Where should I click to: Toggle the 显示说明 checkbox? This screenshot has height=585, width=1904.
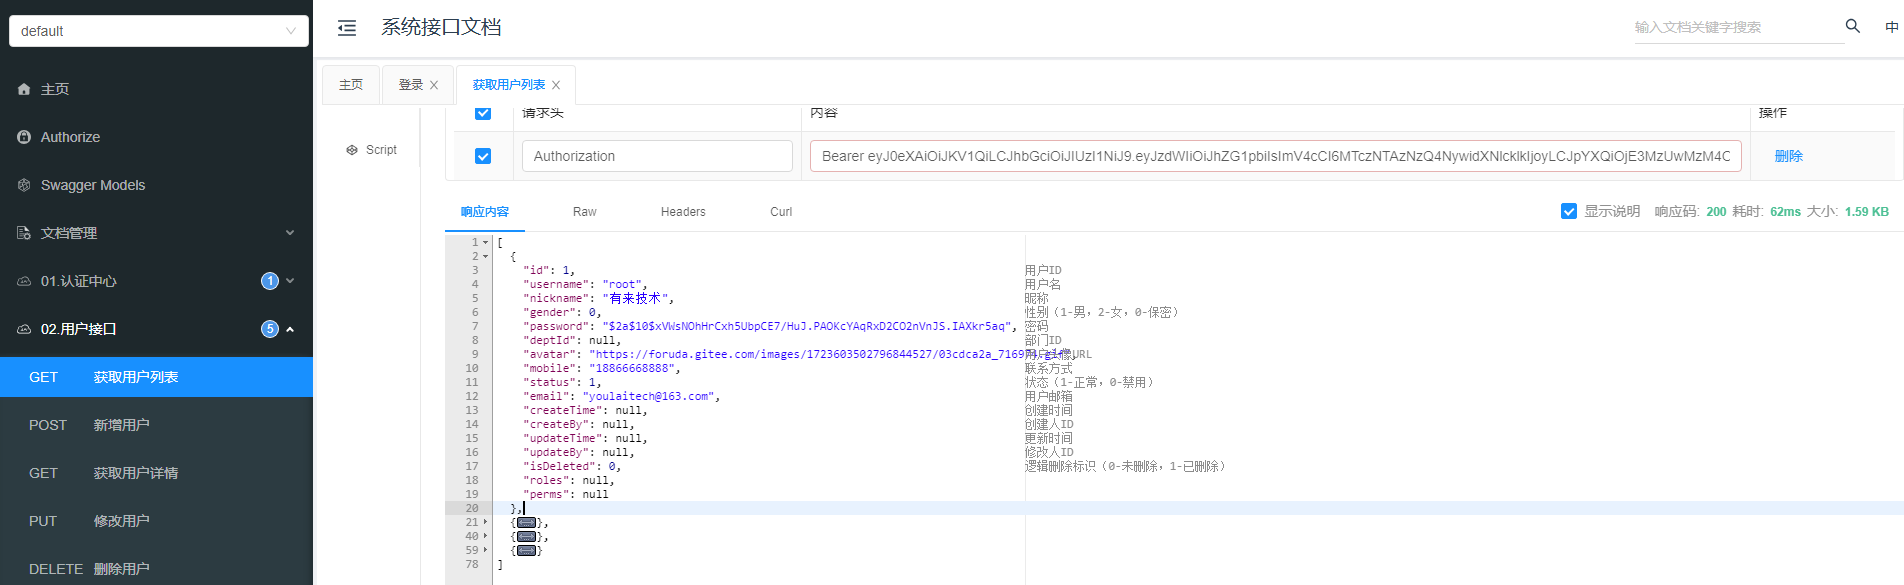tap(1569, 211)
